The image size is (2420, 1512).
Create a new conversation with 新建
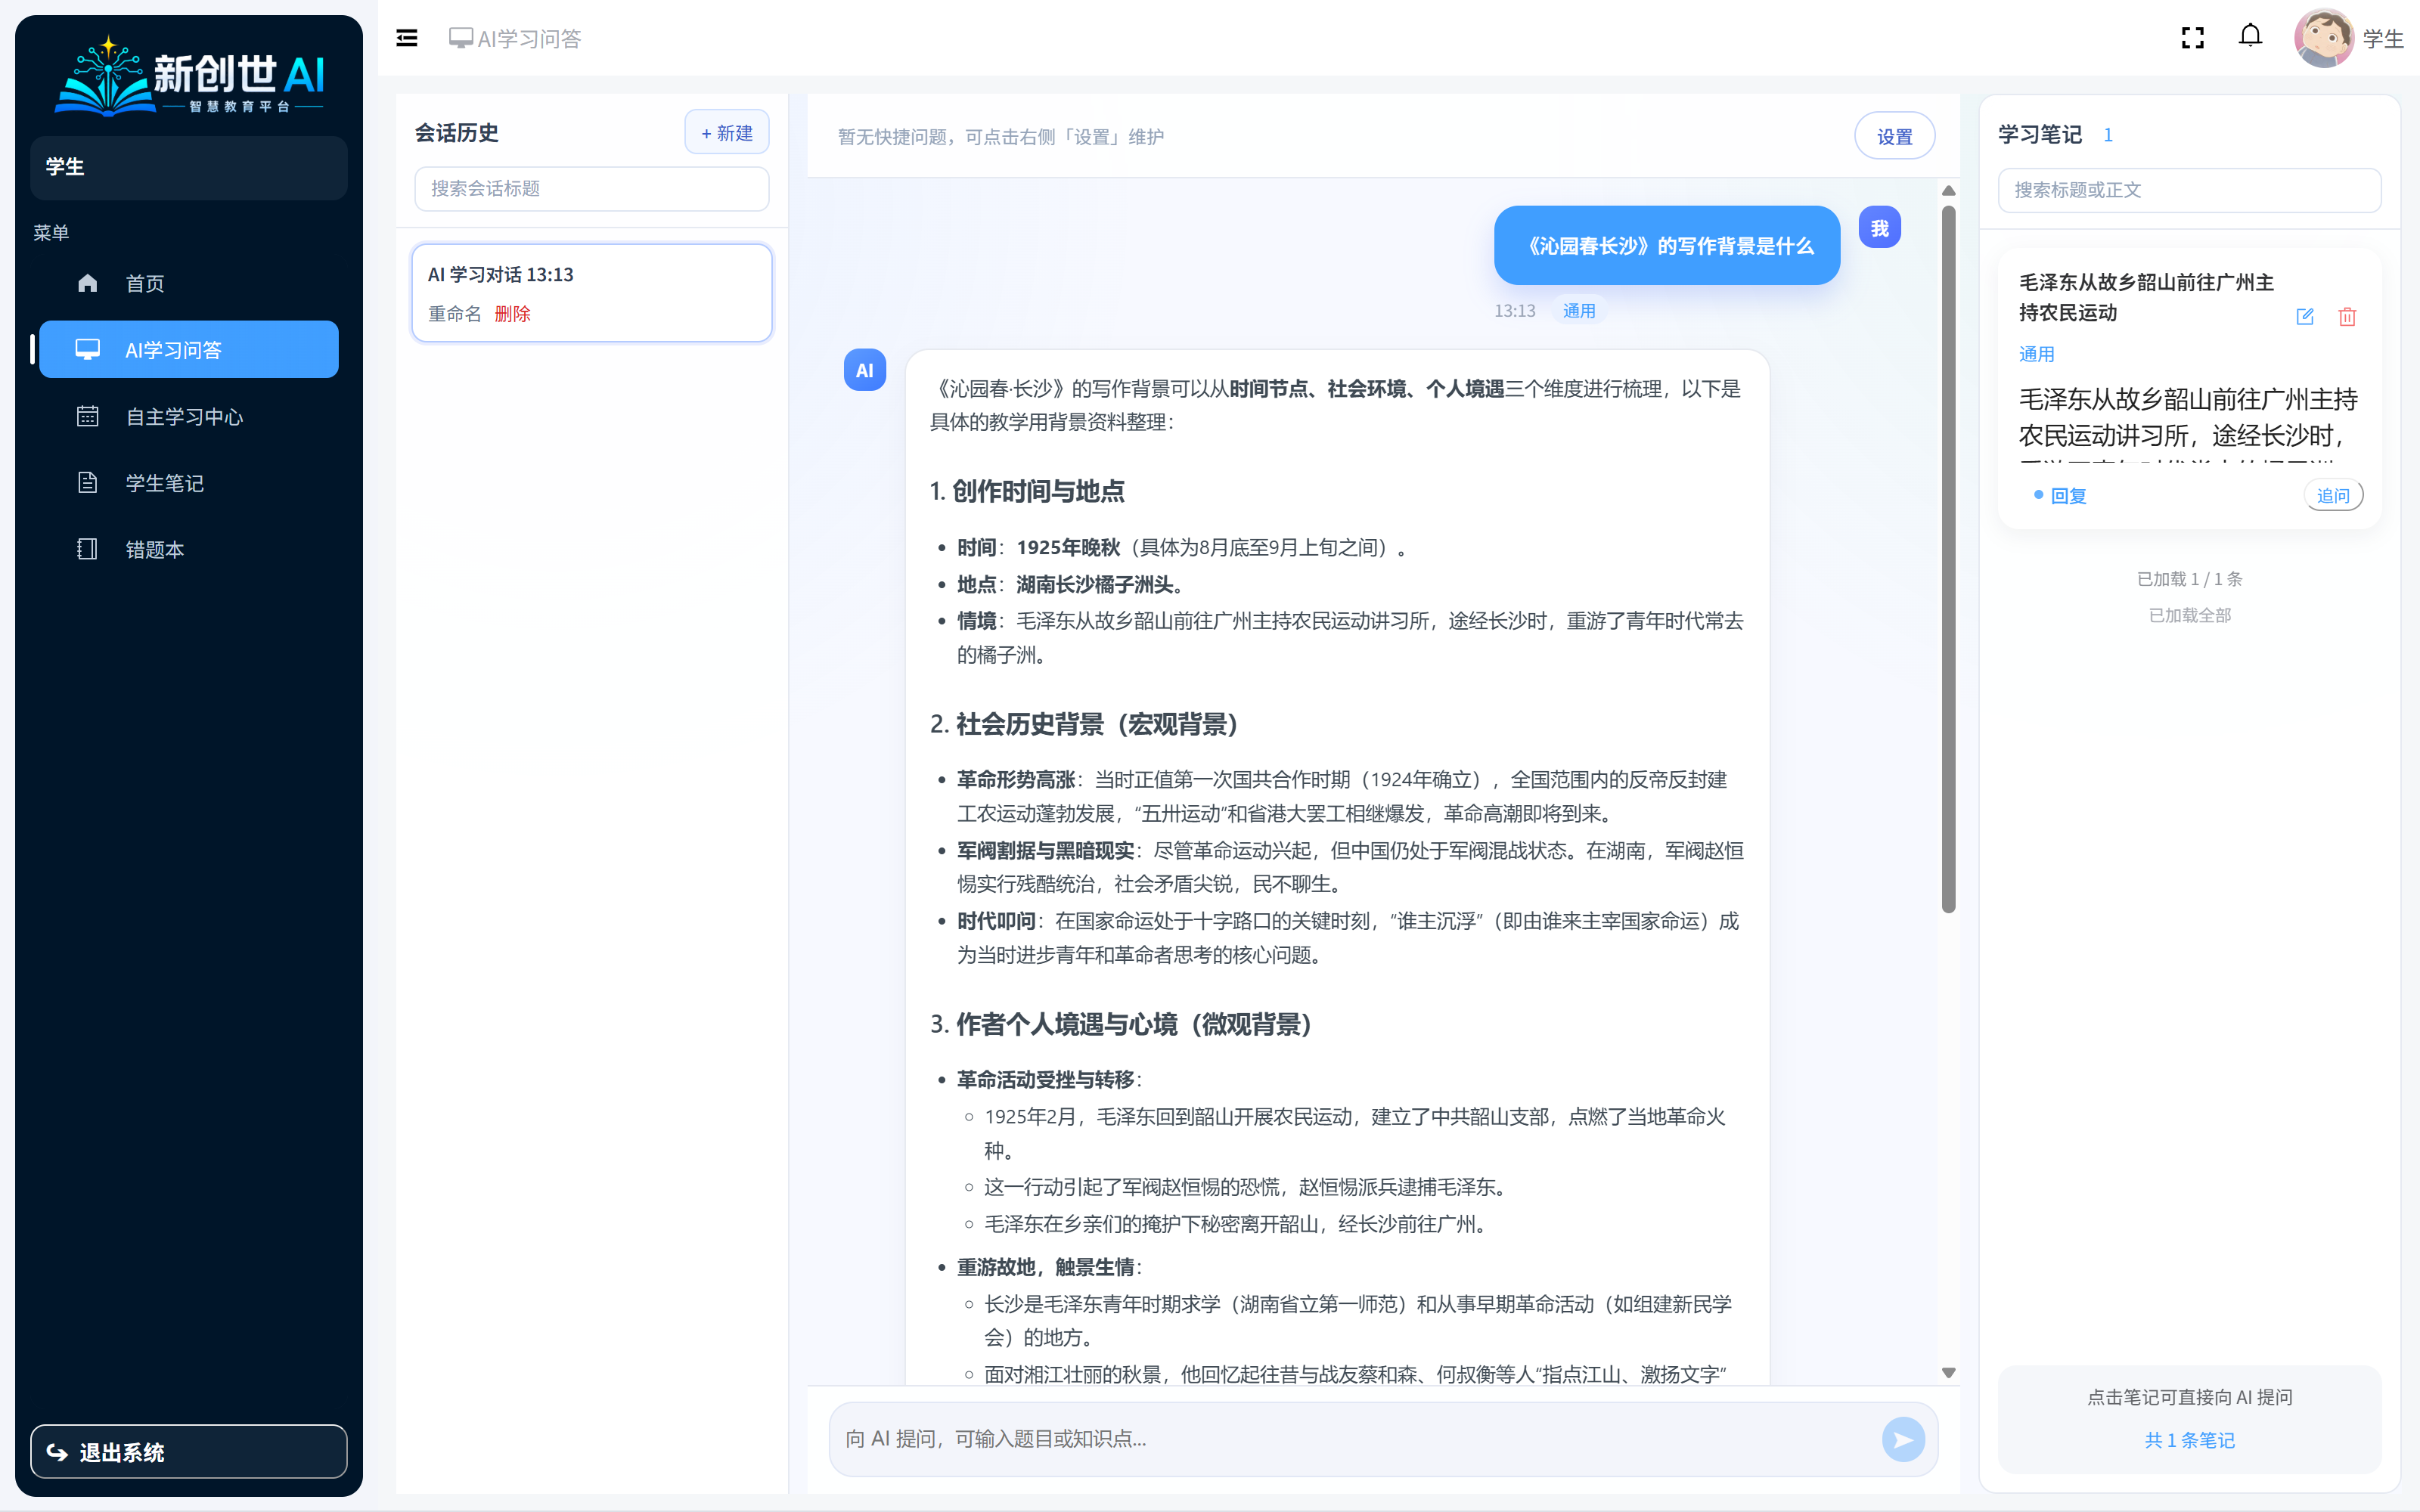coord(727,132)
